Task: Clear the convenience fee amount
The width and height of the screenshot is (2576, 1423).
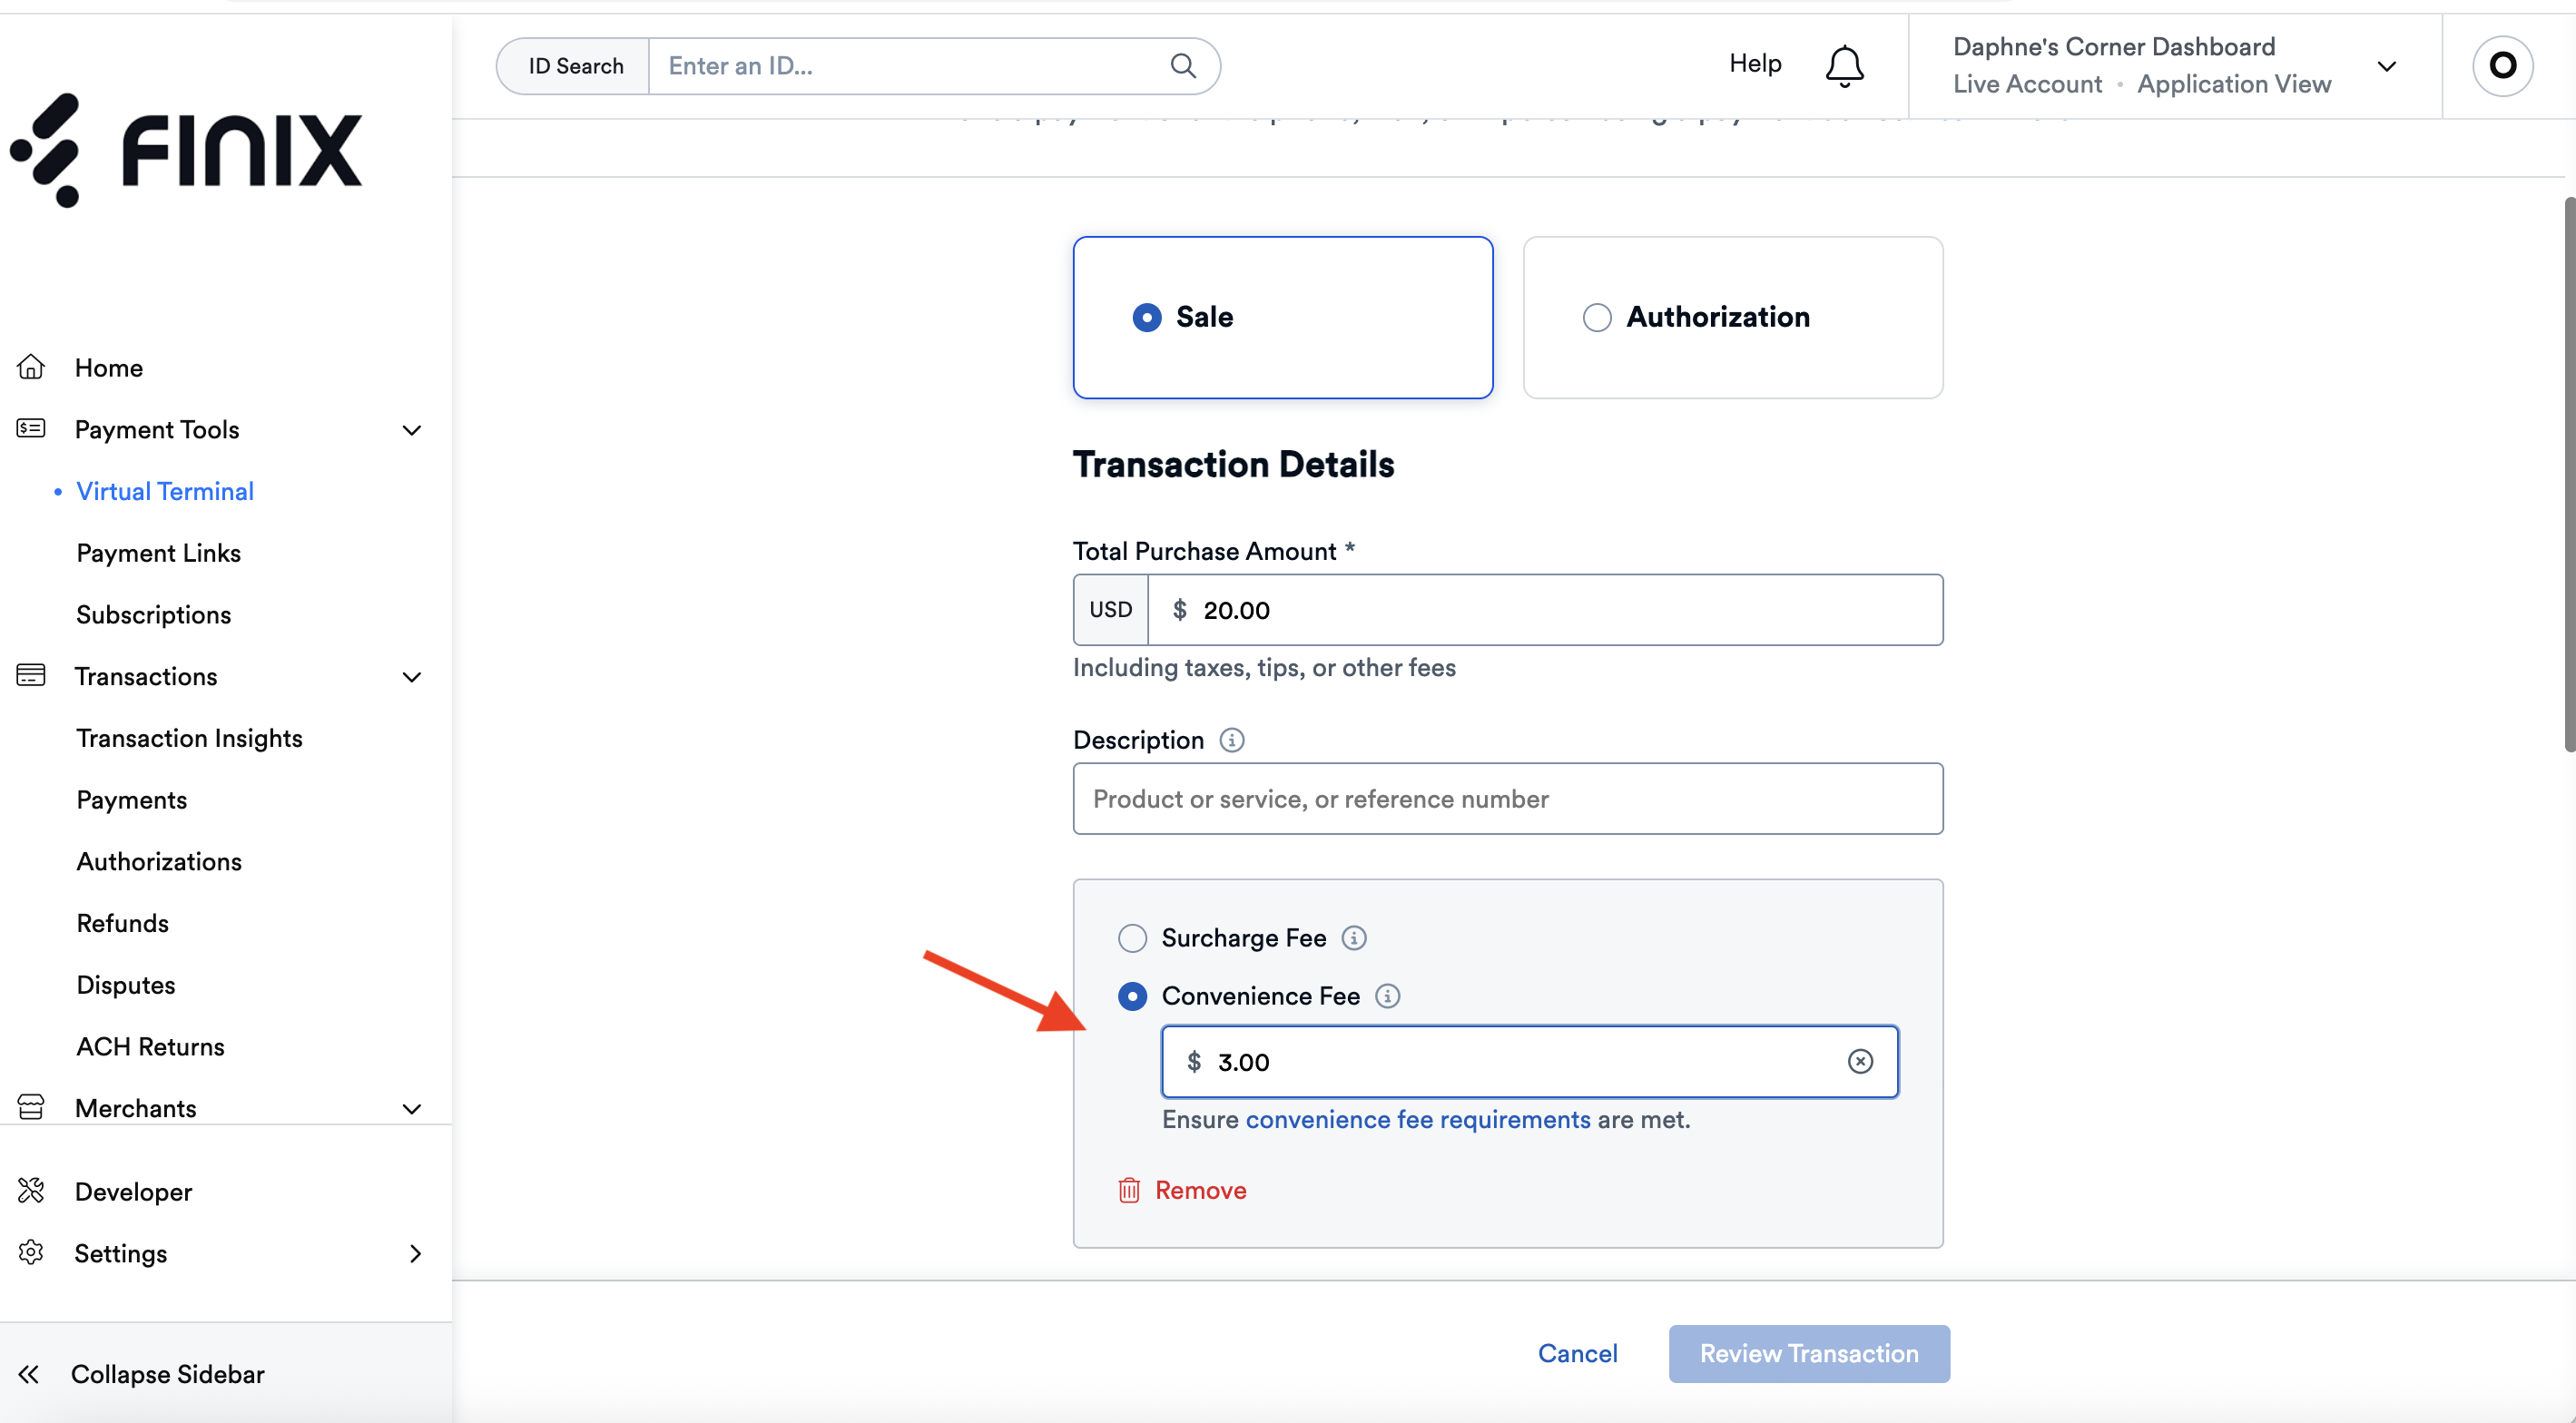Action: (x=1860, y=1061)
